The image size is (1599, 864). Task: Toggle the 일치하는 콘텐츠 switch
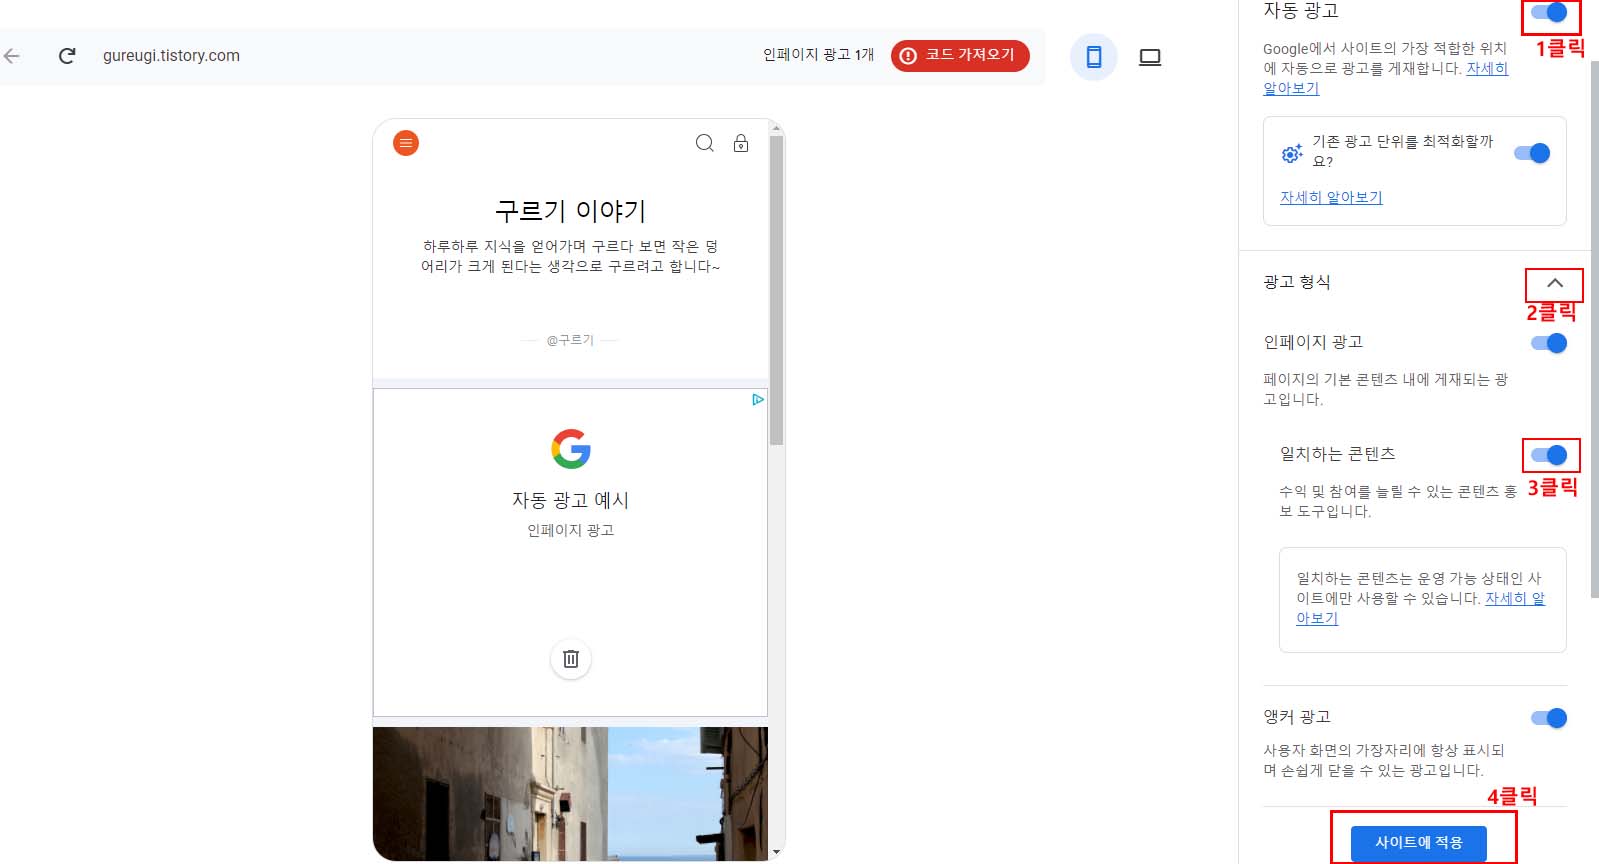click(x=1549, y=455)
